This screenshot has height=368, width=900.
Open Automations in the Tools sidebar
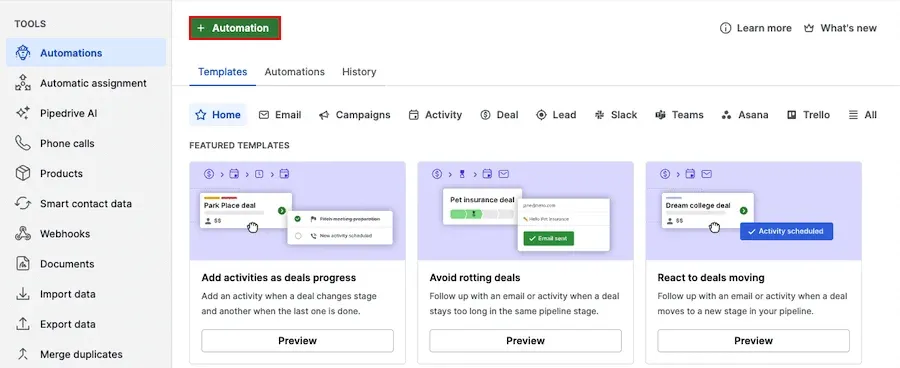click(x=86, y=53)
